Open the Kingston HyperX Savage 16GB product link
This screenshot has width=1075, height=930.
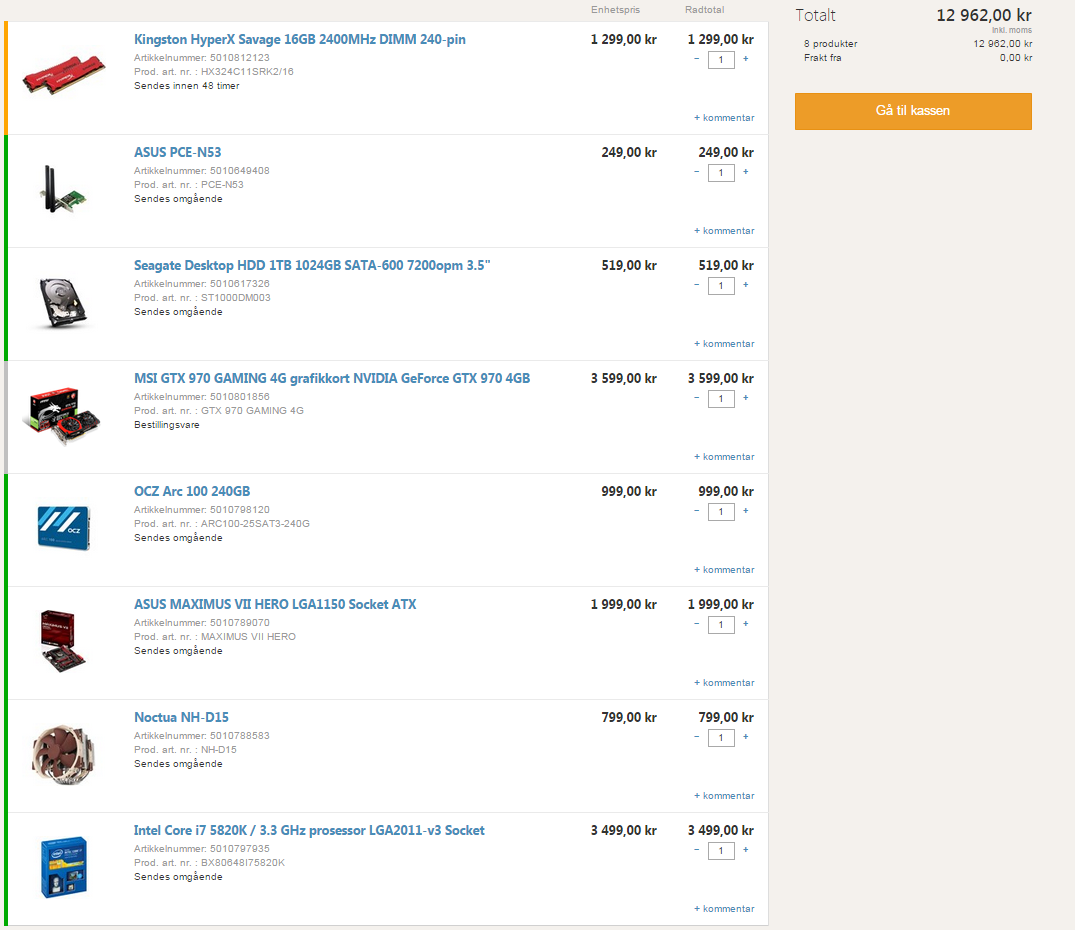click(x=300, y=40)
